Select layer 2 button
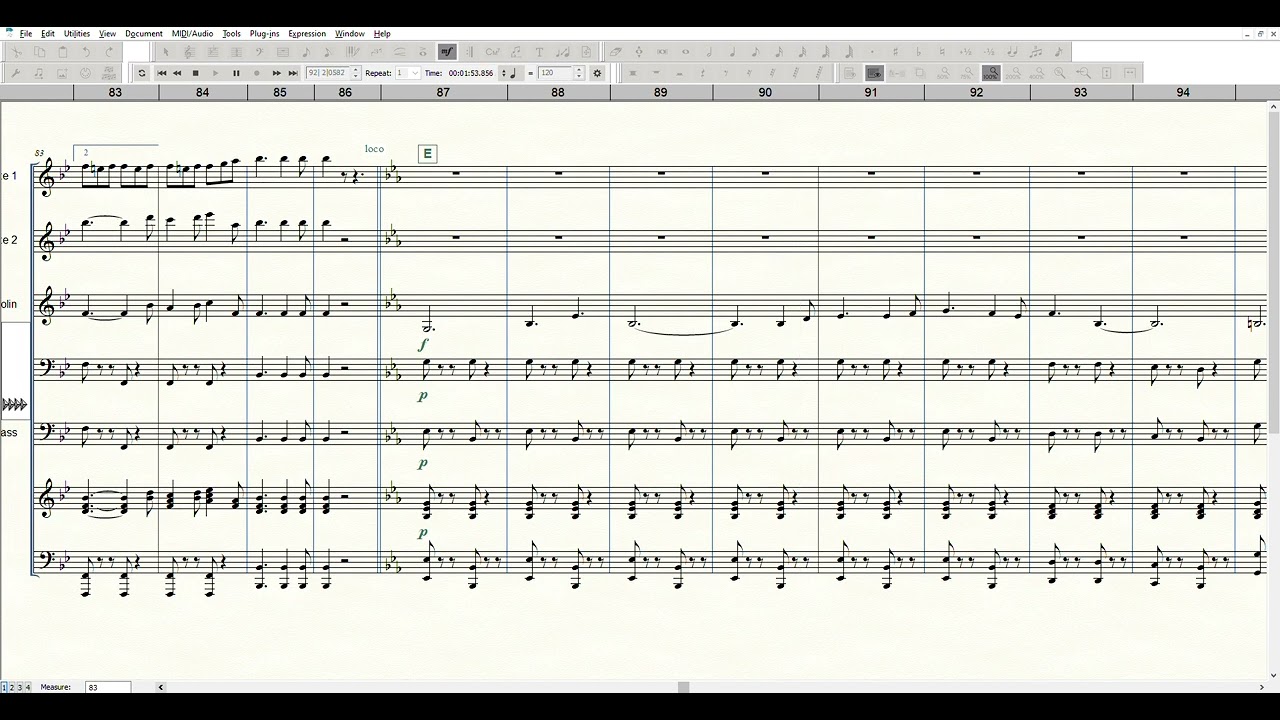 coord(12,687)
